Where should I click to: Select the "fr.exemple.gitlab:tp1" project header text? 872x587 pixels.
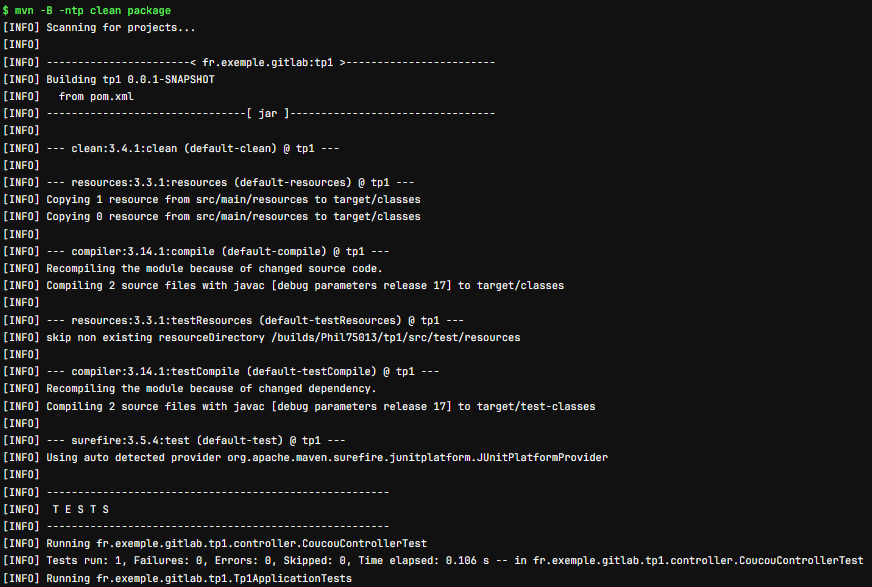(270, 62)
